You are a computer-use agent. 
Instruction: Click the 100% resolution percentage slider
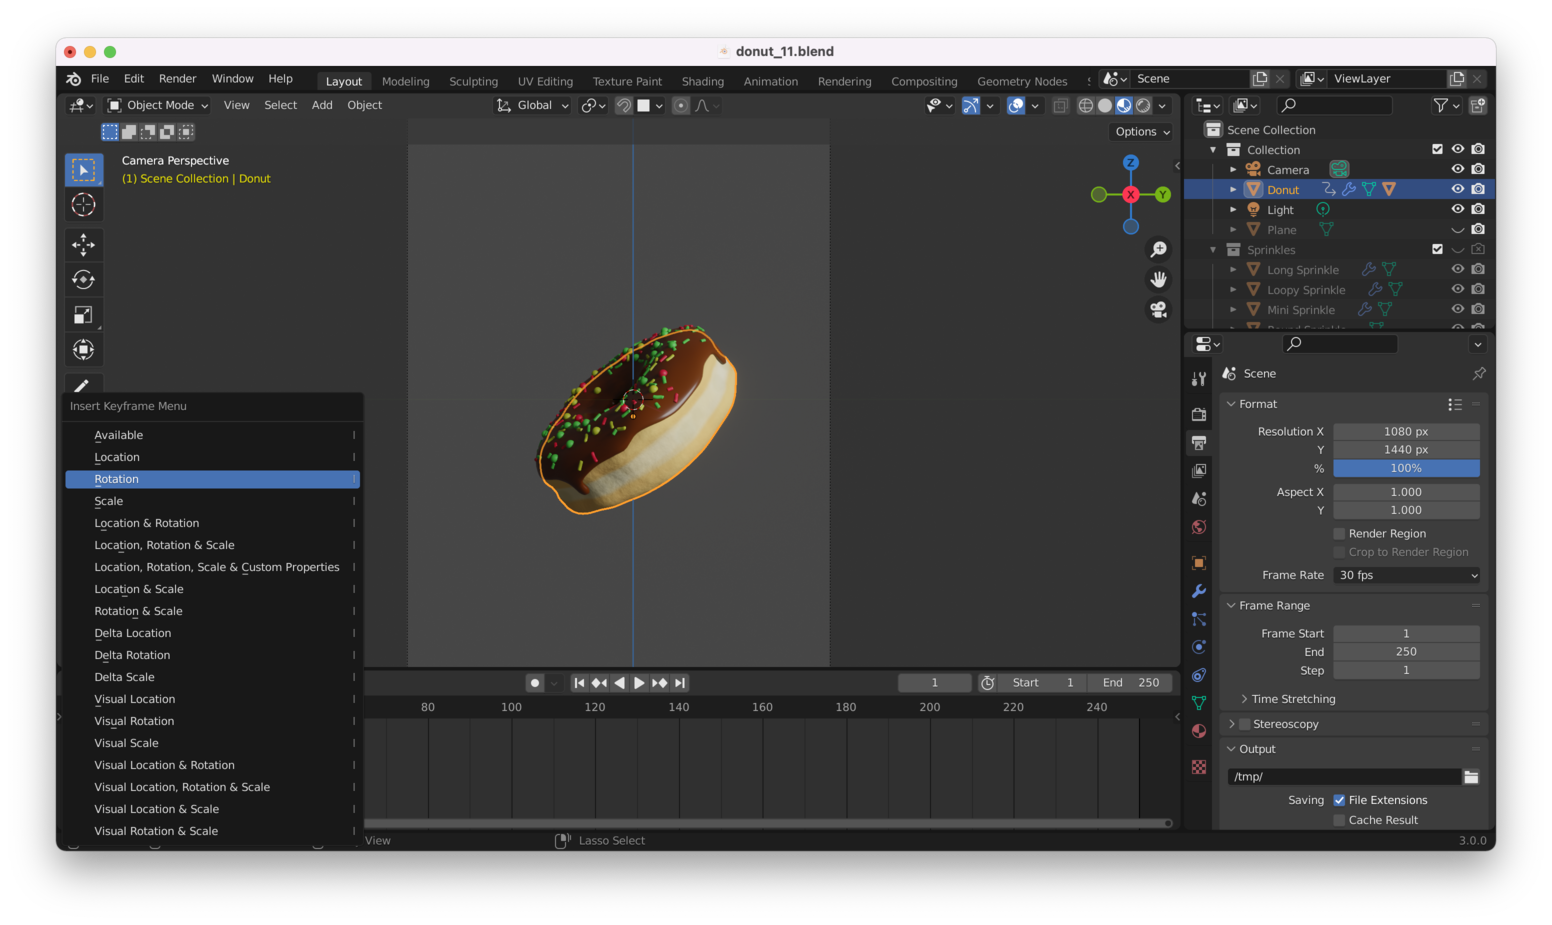pyautogui.click(x=1406, y=468)
